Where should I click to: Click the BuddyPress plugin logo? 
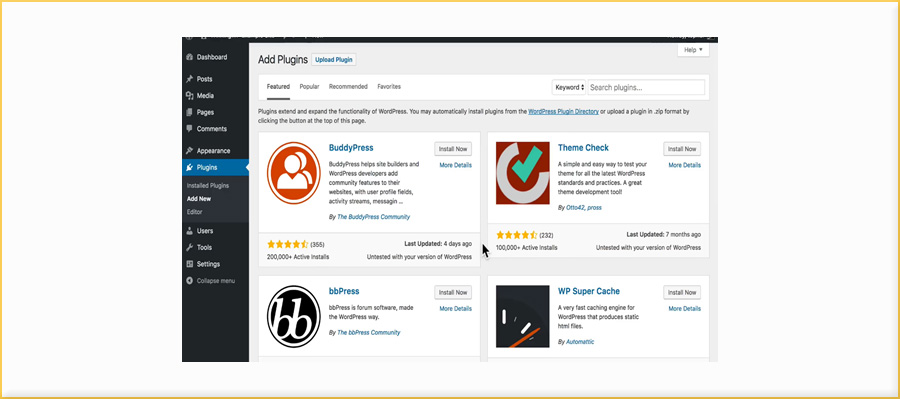coord(293,173)
